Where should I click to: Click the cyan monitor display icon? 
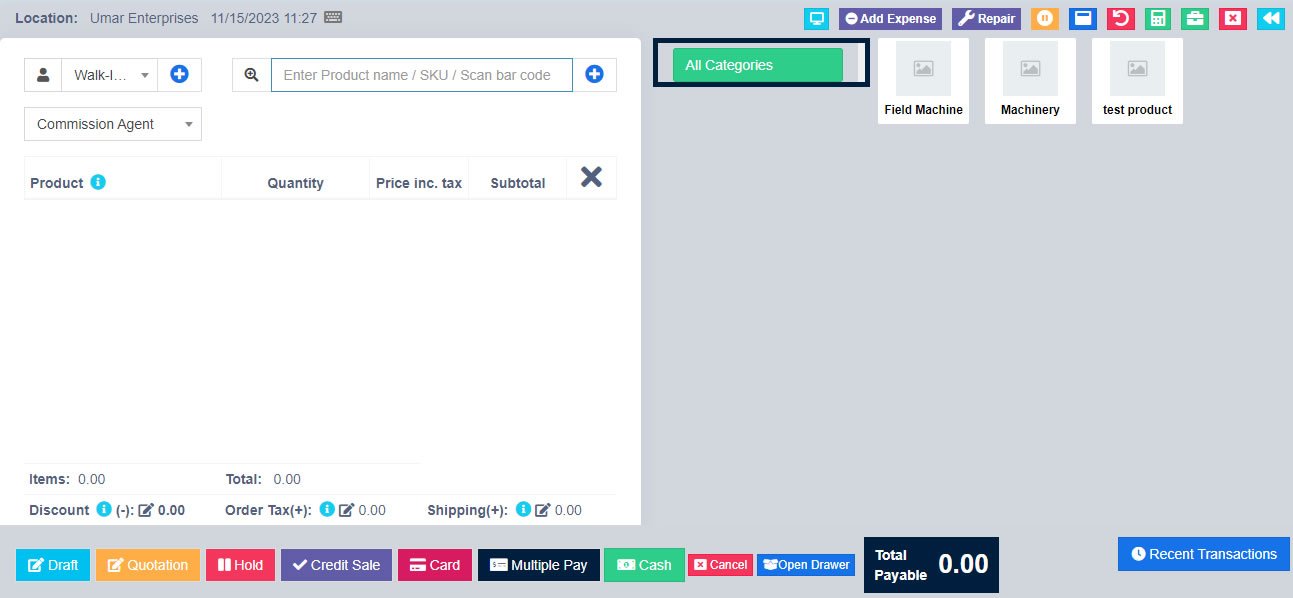pos(817,18)
